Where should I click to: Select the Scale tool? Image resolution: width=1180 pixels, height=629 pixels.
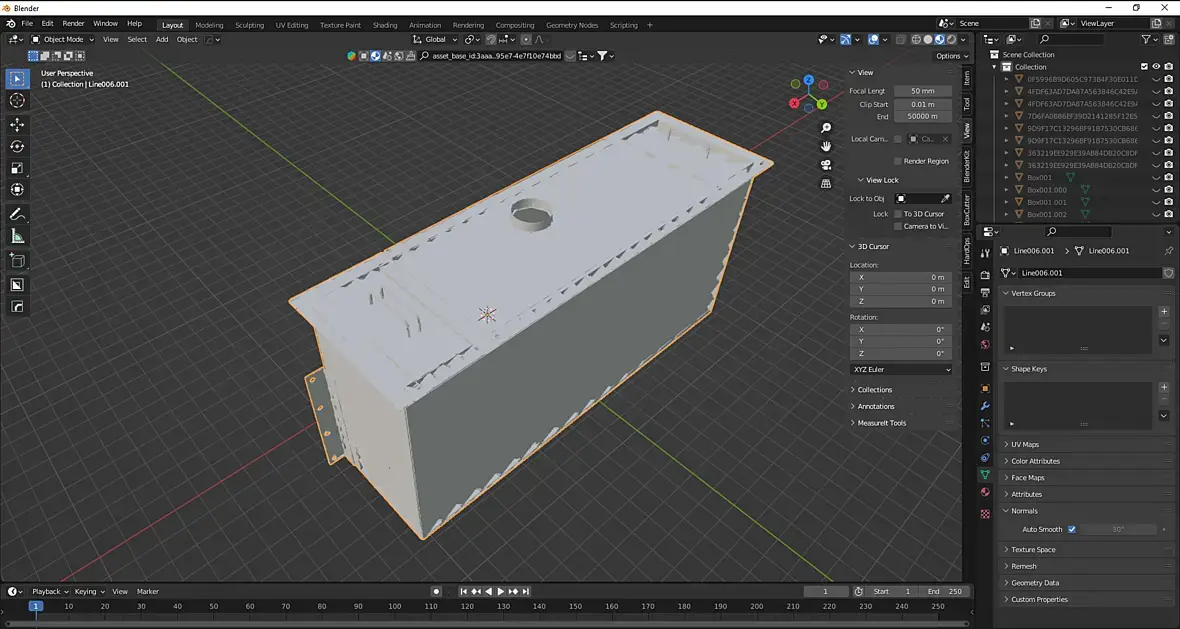pos(17,168)
